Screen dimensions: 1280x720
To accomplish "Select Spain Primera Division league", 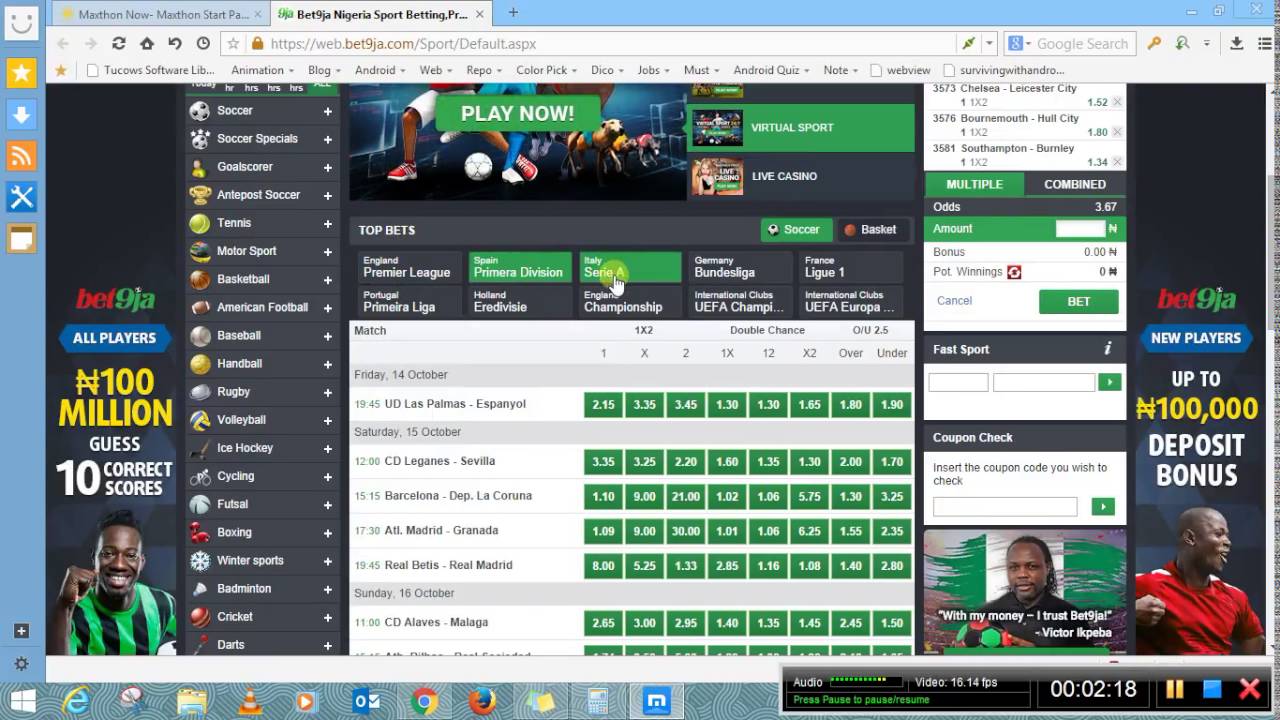I will pyautogui.click(x=519, y=267).
